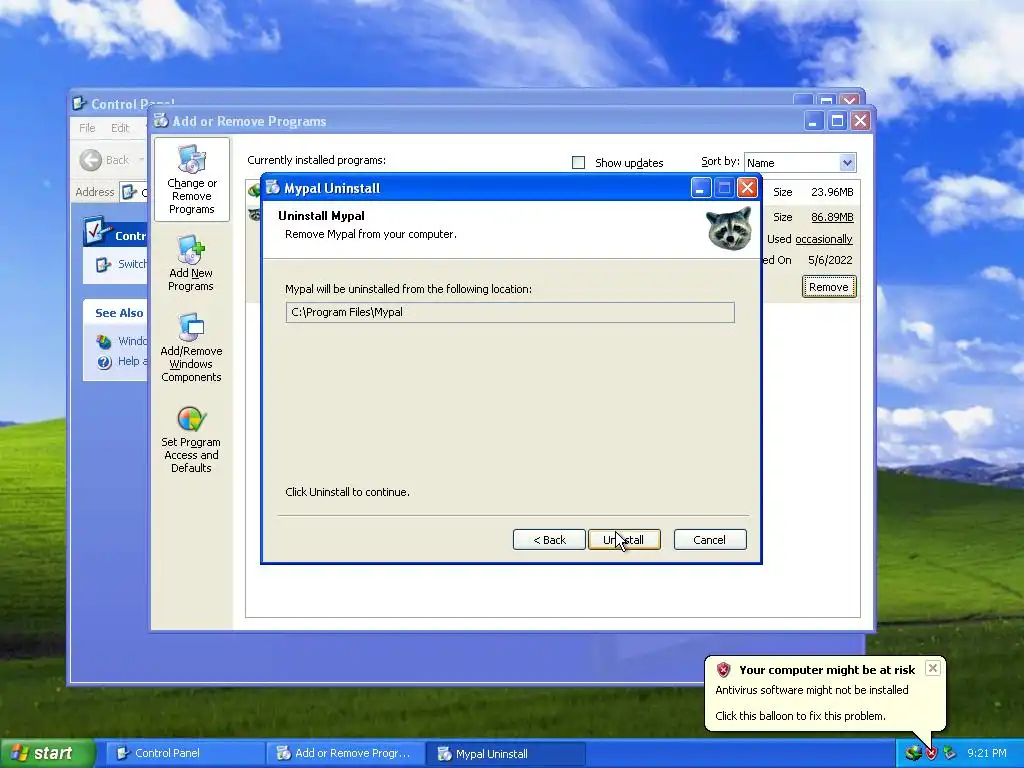
Task: Click the rightmost tray icon beside the clock
Action: pos(950,753)
